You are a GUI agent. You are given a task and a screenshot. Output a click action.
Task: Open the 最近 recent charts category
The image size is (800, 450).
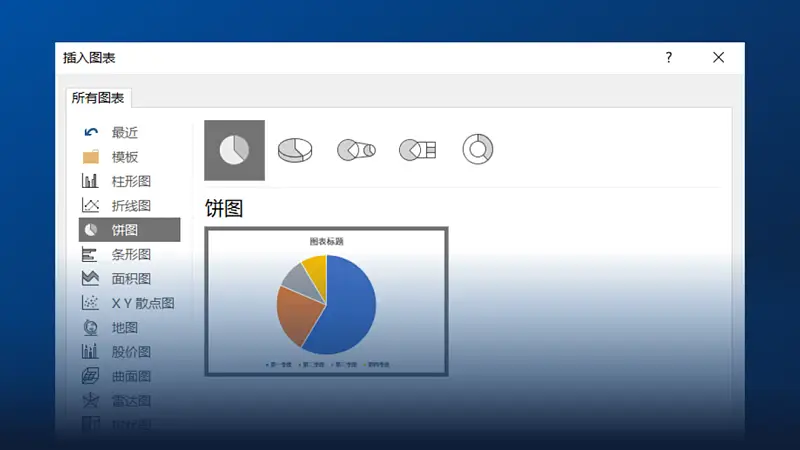click(x=130, y=133)
